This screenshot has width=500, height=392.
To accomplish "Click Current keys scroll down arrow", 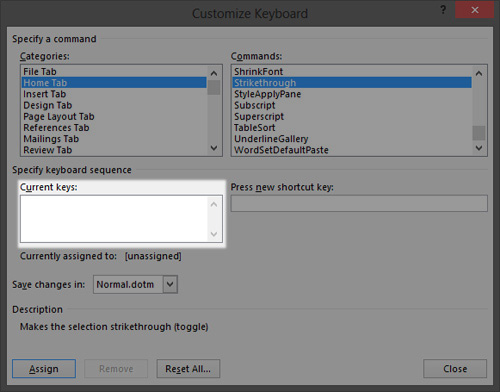I will (x=214, y=234).
